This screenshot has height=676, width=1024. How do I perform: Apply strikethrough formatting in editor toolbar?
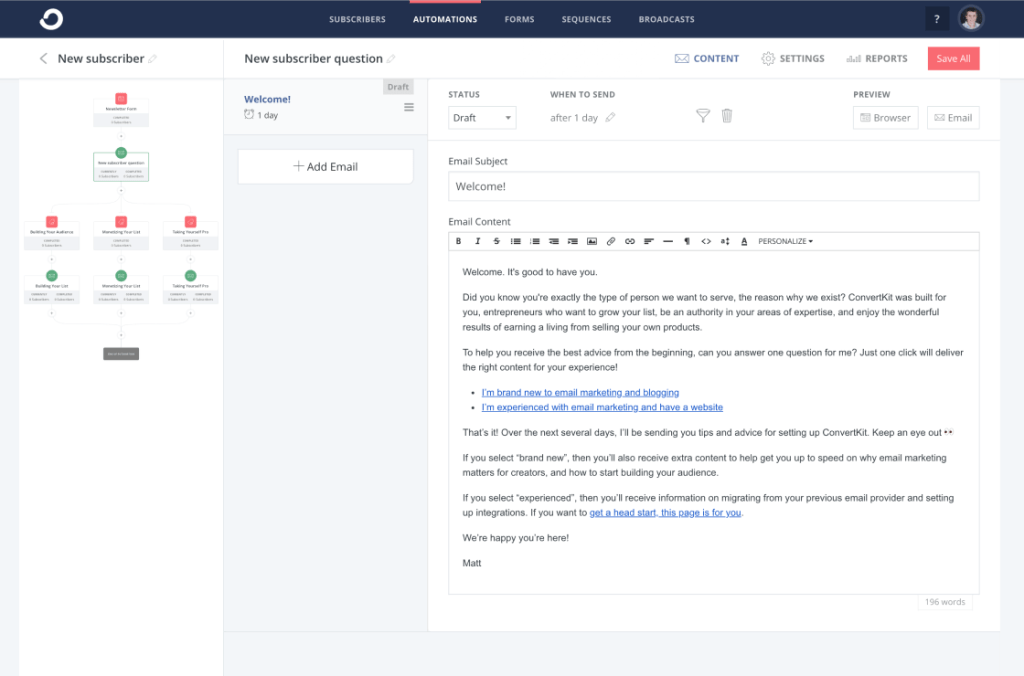click(497, 241)
